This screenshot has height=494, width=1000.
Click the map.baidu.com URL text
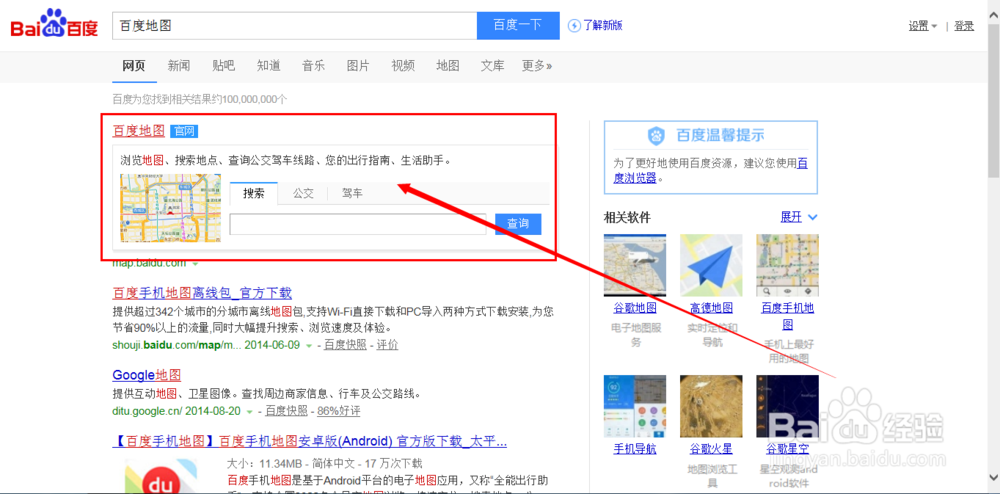[149, 263]
